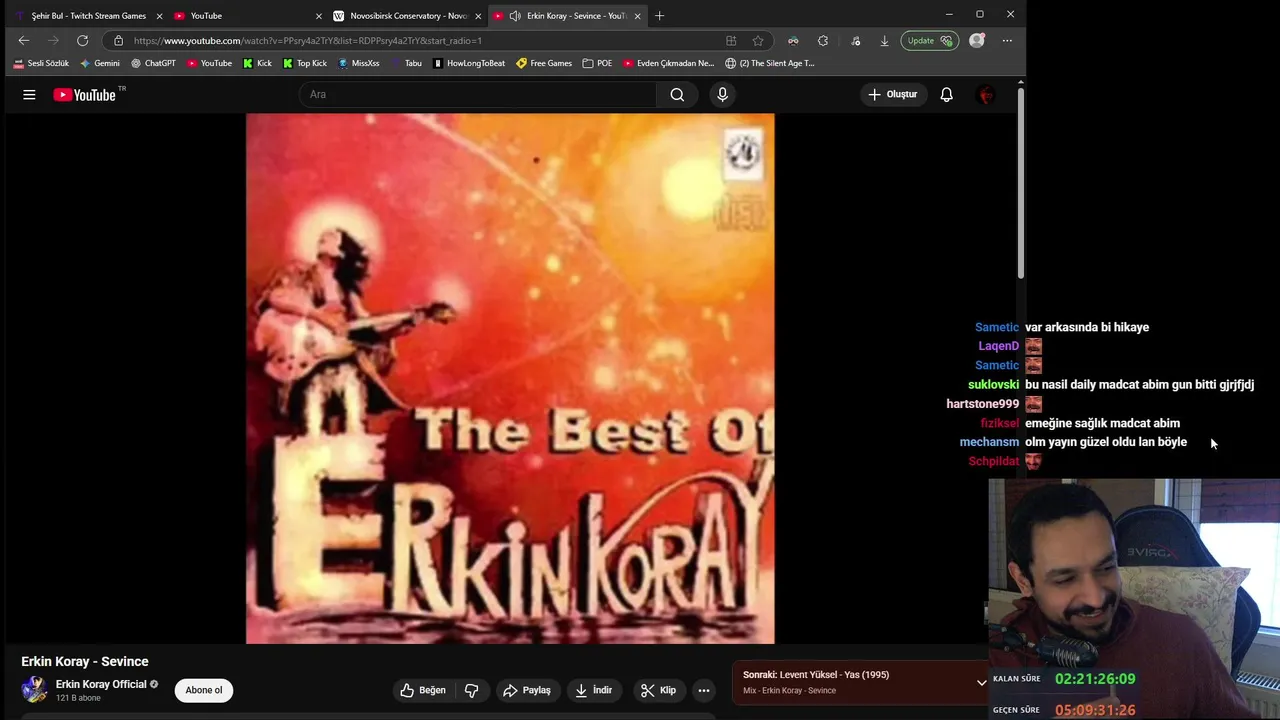This screenshot has width=1280, height=720.
Task: Open browser downloads arrow icon
Action: pos(884,41)
